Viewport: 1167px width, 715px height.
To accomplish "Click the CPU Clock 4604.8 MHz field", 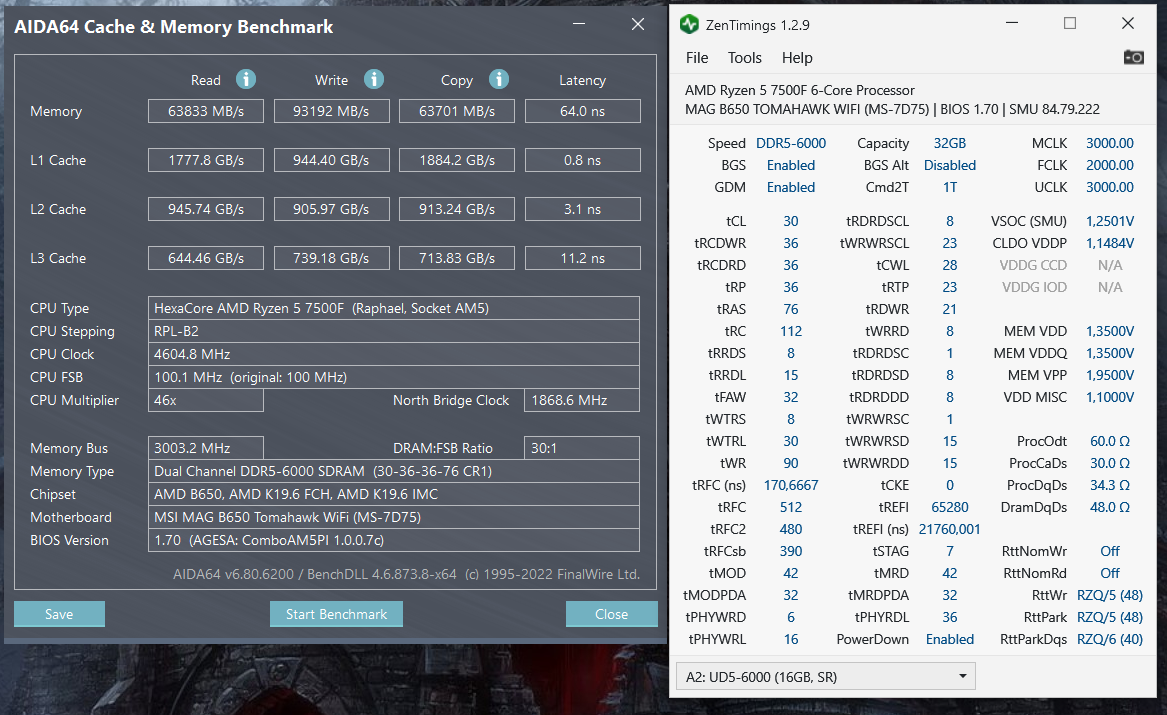I will click(394, 354).
